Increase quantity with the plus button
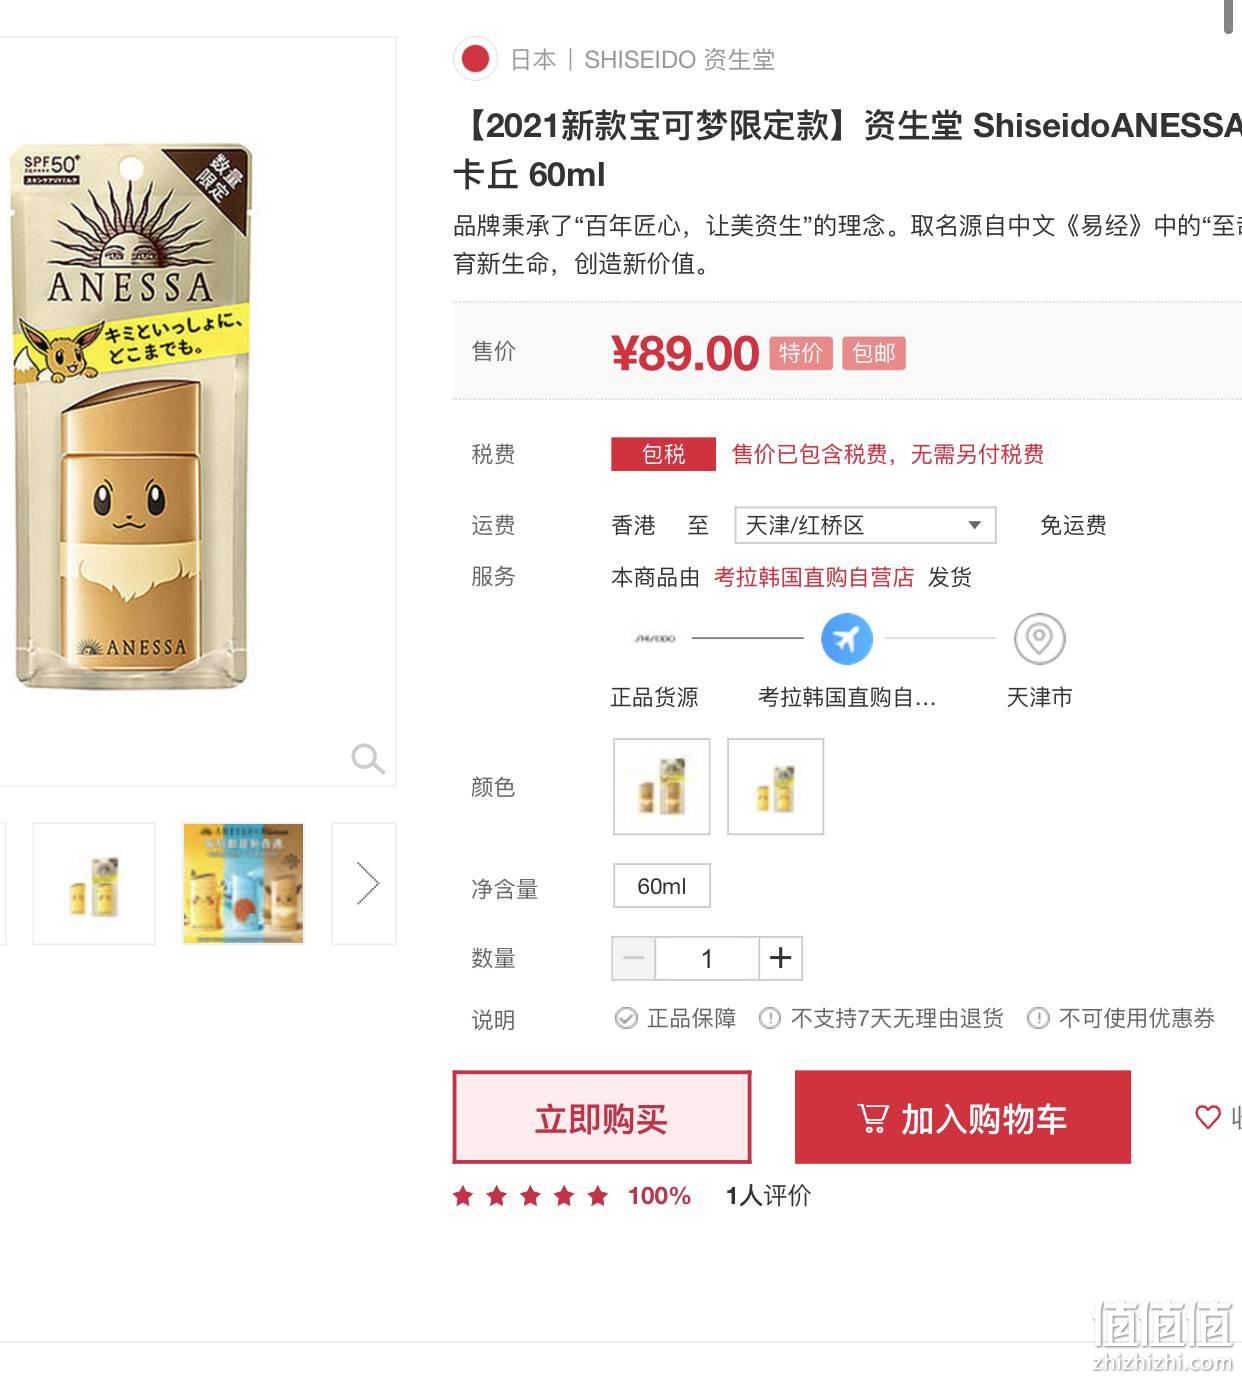1242x1380 pixels. 780,958
